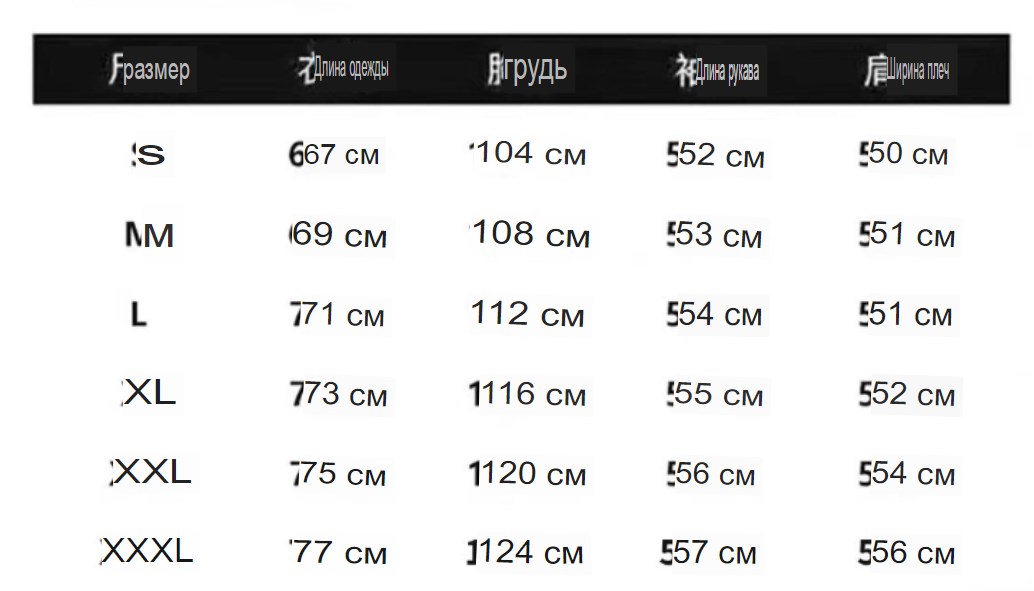Click the 120 см chest value
The image size is (1034, 591).
(x=527, y=474)
